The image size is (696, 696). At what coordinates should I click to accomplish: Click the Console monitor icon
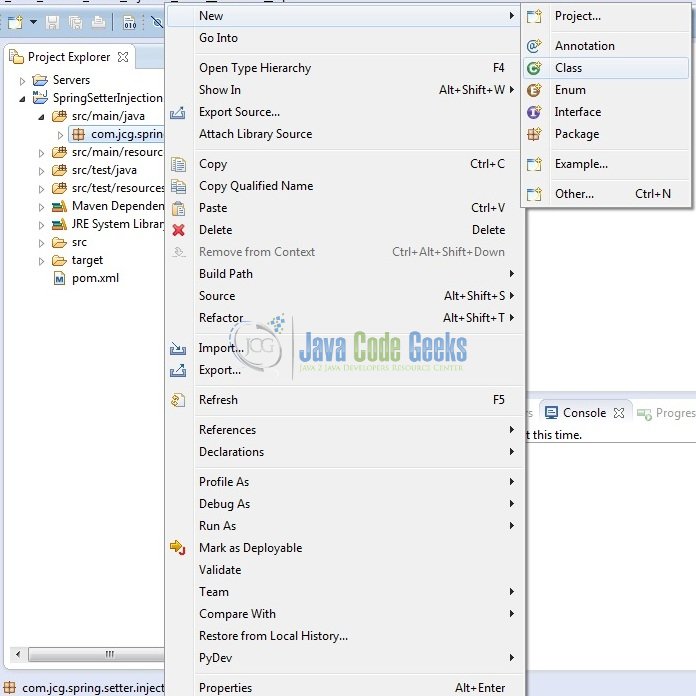[x=551, y=413]
